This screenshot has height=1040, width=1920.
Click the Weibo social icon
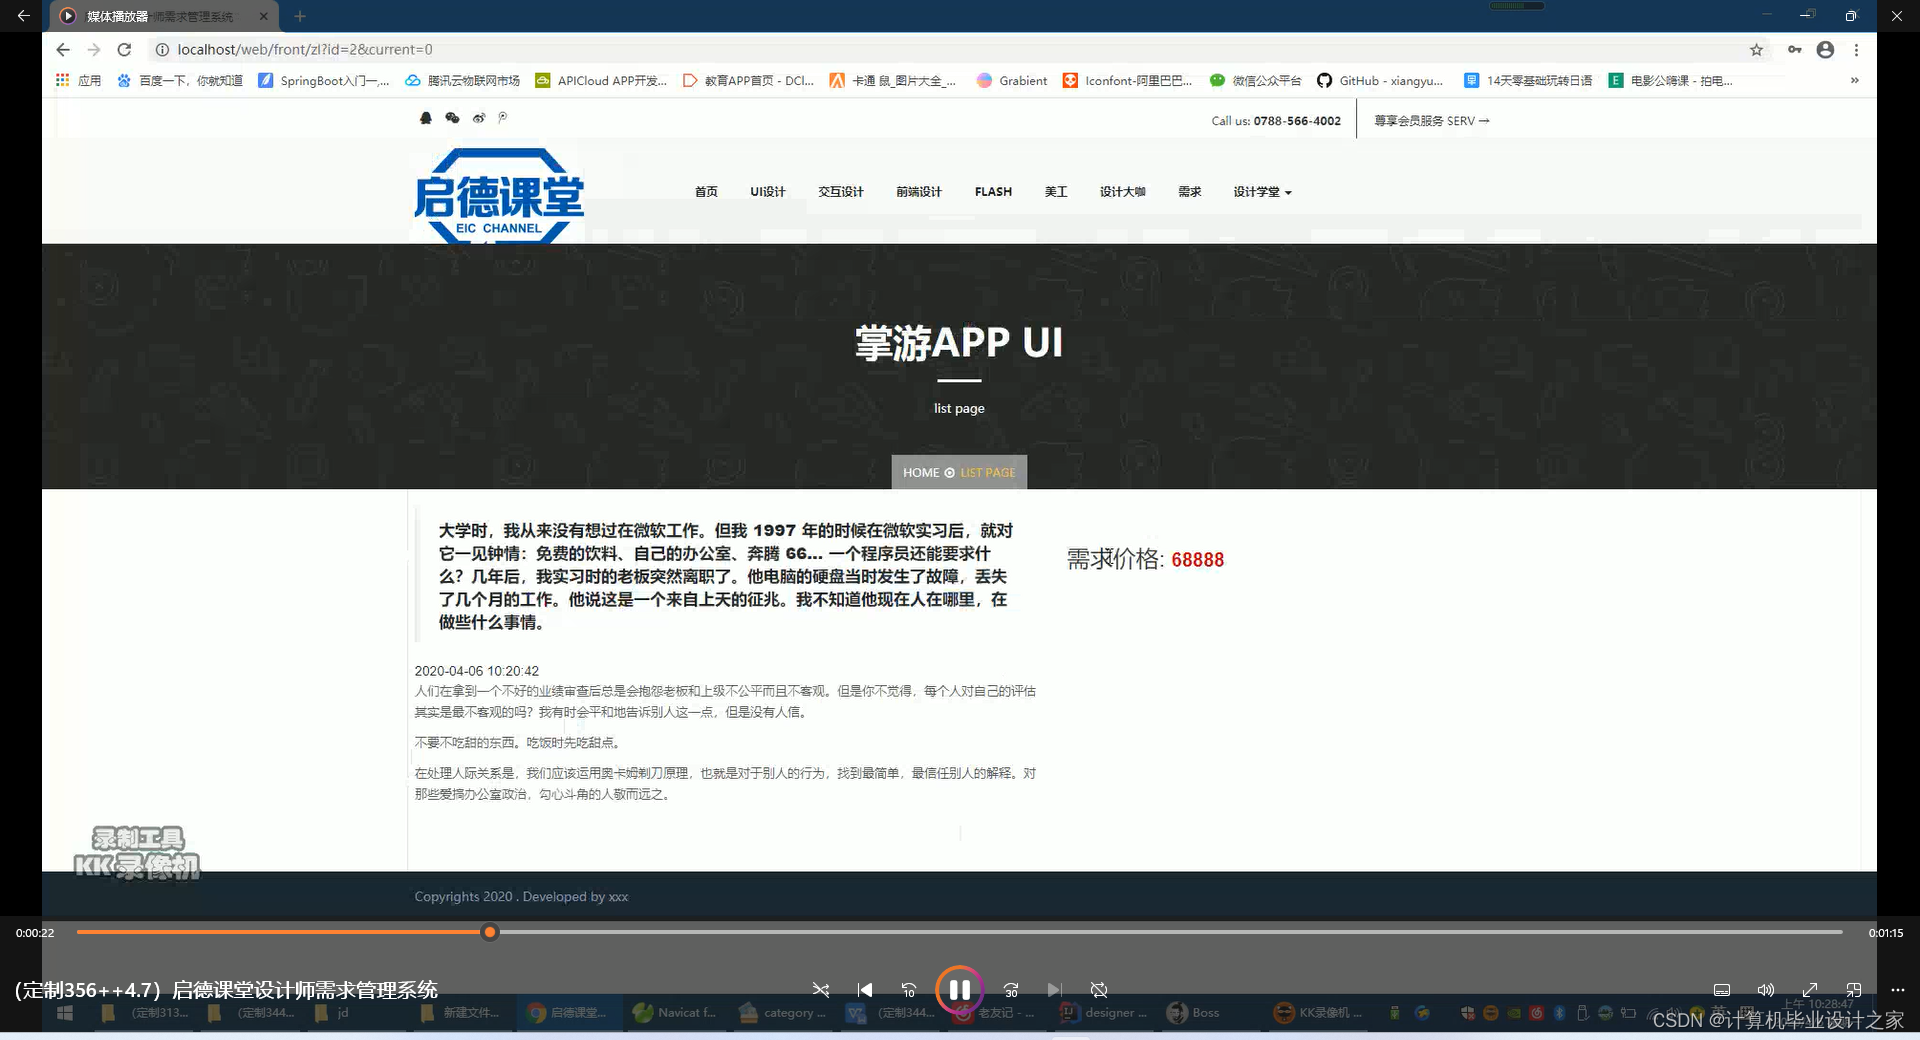(479, 118)
